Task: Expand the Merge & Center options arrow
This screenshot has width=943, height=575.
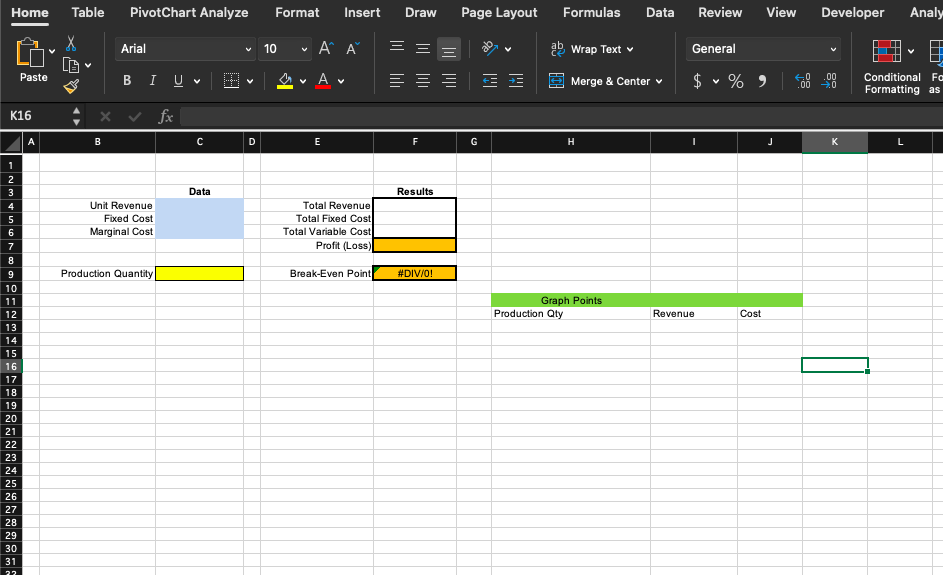Action: [659, 81]
